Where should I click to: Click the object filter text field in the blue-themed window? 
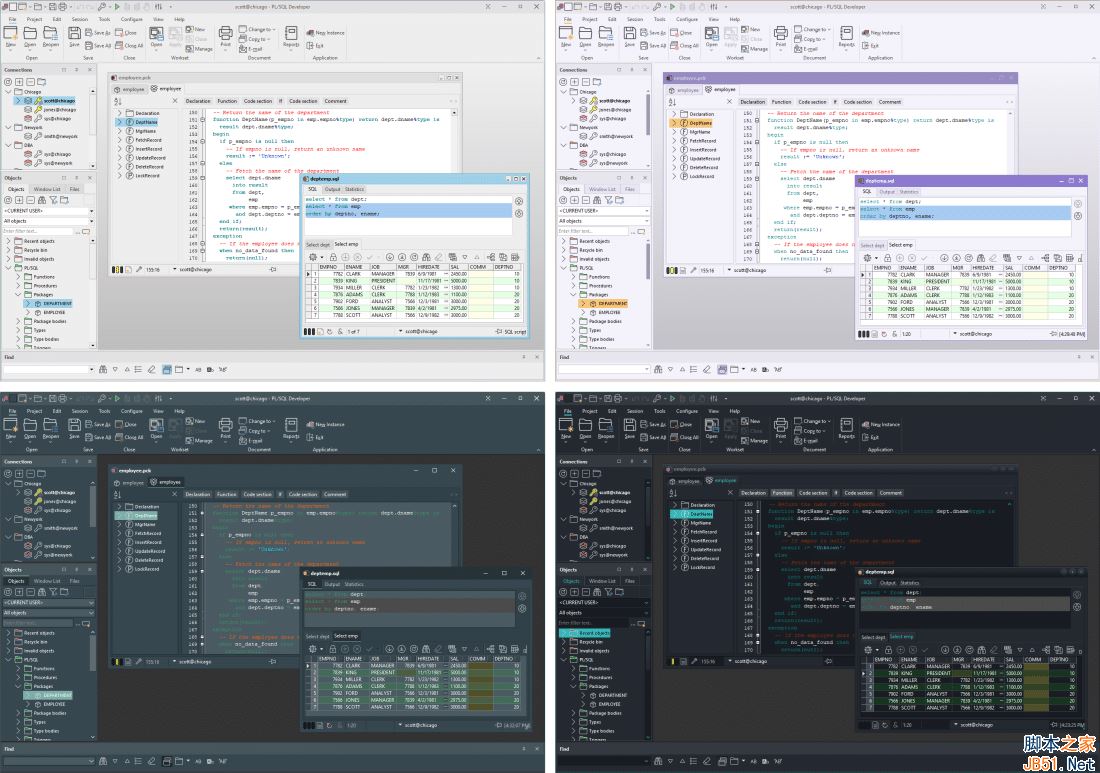[40, 231]
